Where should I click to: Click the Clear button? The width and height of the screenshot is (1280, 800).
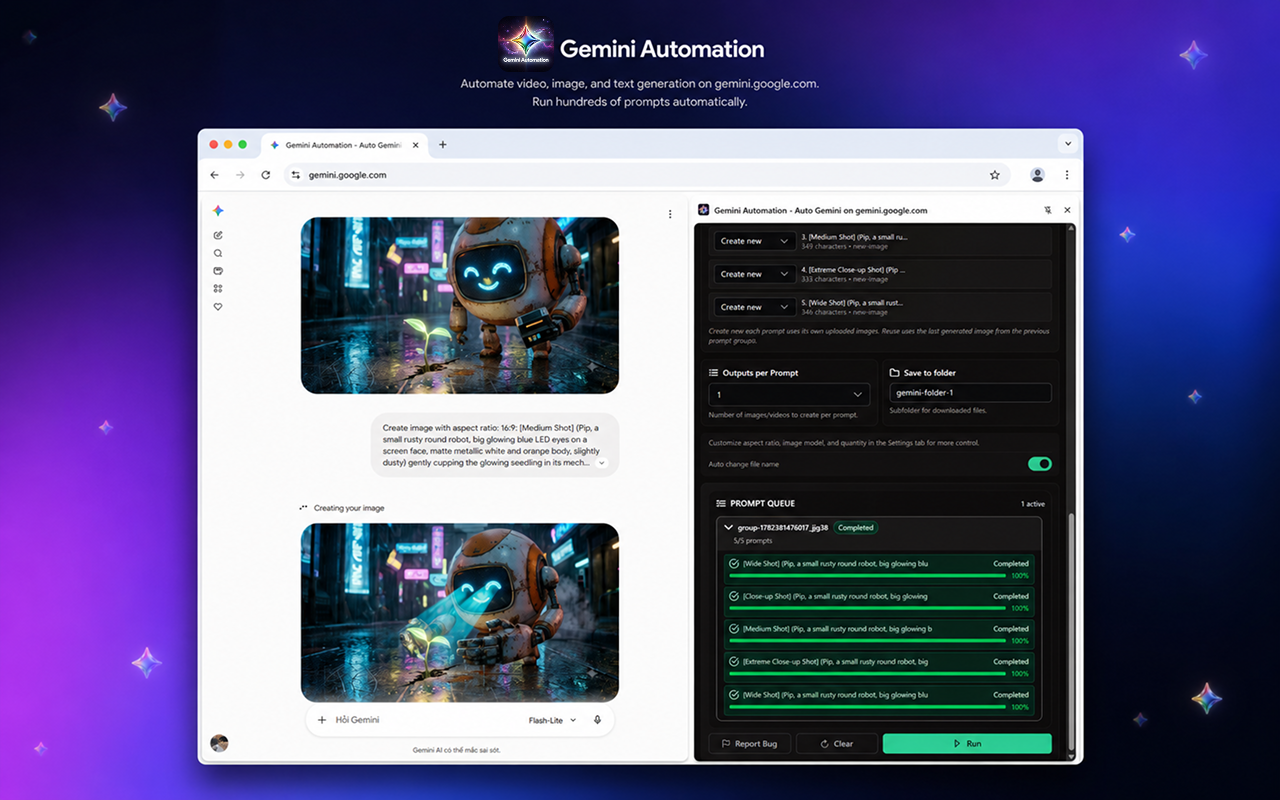click(837, 744)
